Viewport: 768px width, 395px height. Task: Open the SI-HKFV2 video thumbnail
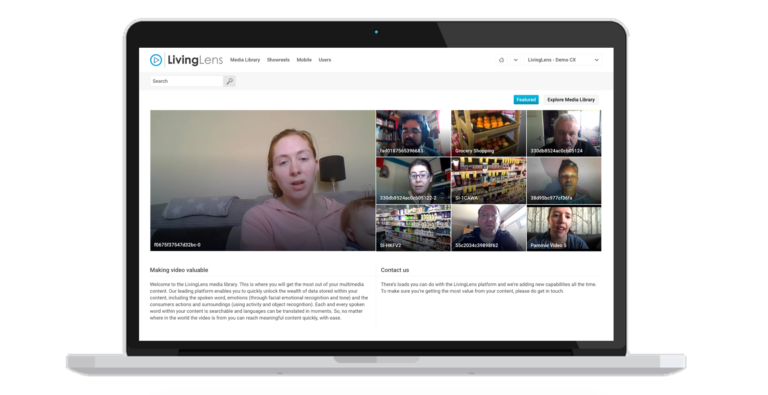413,228
